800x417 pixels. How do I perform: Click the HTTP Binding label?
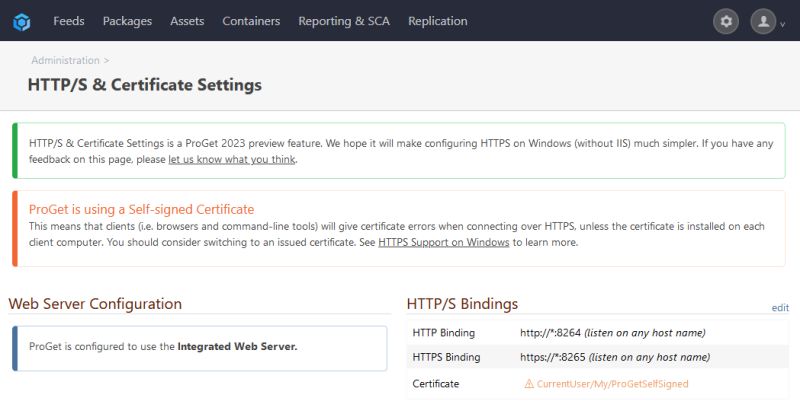pos(443,333)
